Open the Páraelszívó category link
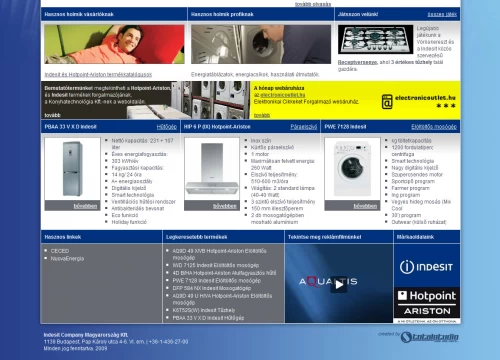This screenshot has height=360, width=500. click(x=304, y=127)
